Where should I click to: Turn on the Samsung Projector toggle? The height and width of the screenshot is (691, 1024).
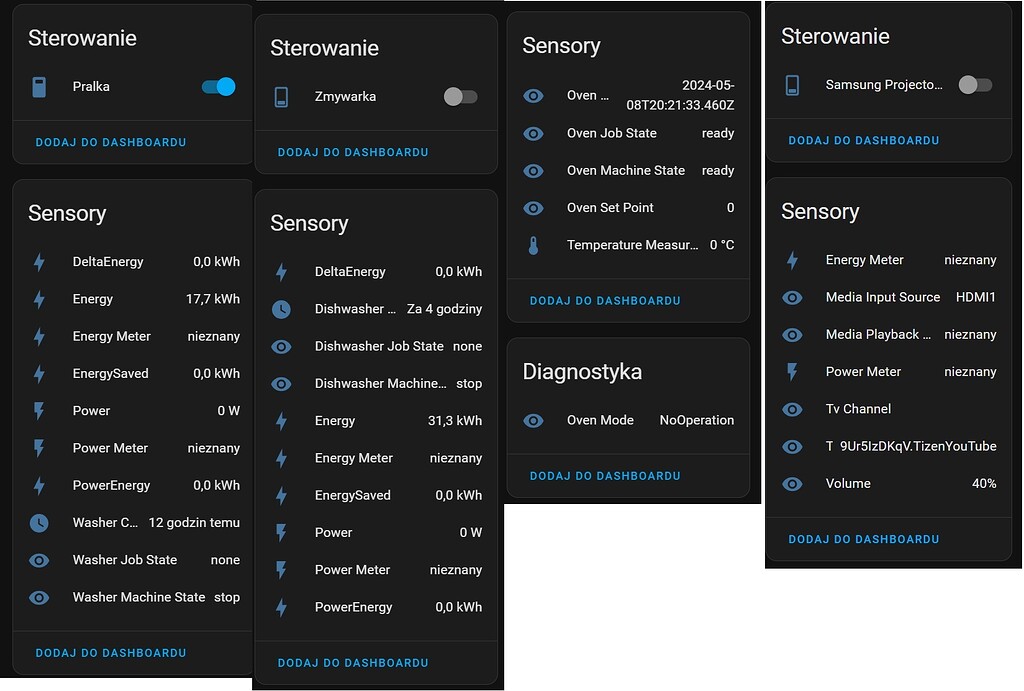(x=974, y=85)
